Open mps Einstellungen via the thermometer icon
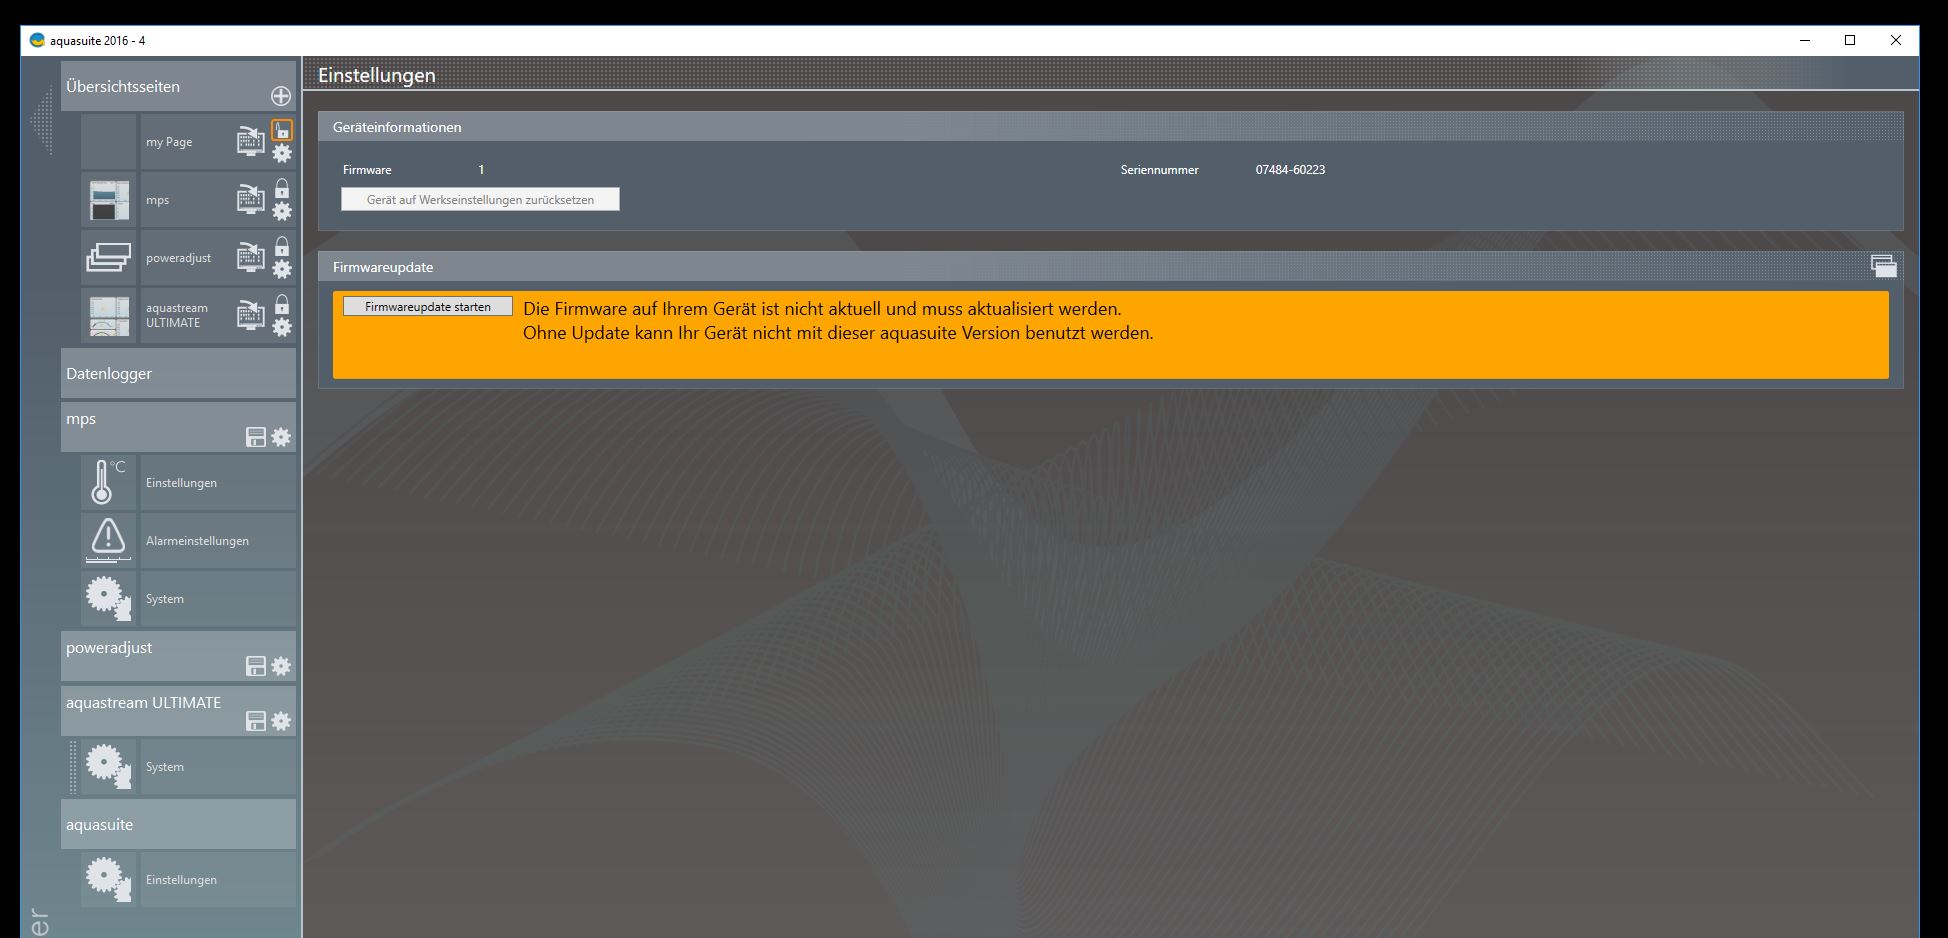Image resolution: width=1948 pixels, height=938 pixels. pos(108,482)
